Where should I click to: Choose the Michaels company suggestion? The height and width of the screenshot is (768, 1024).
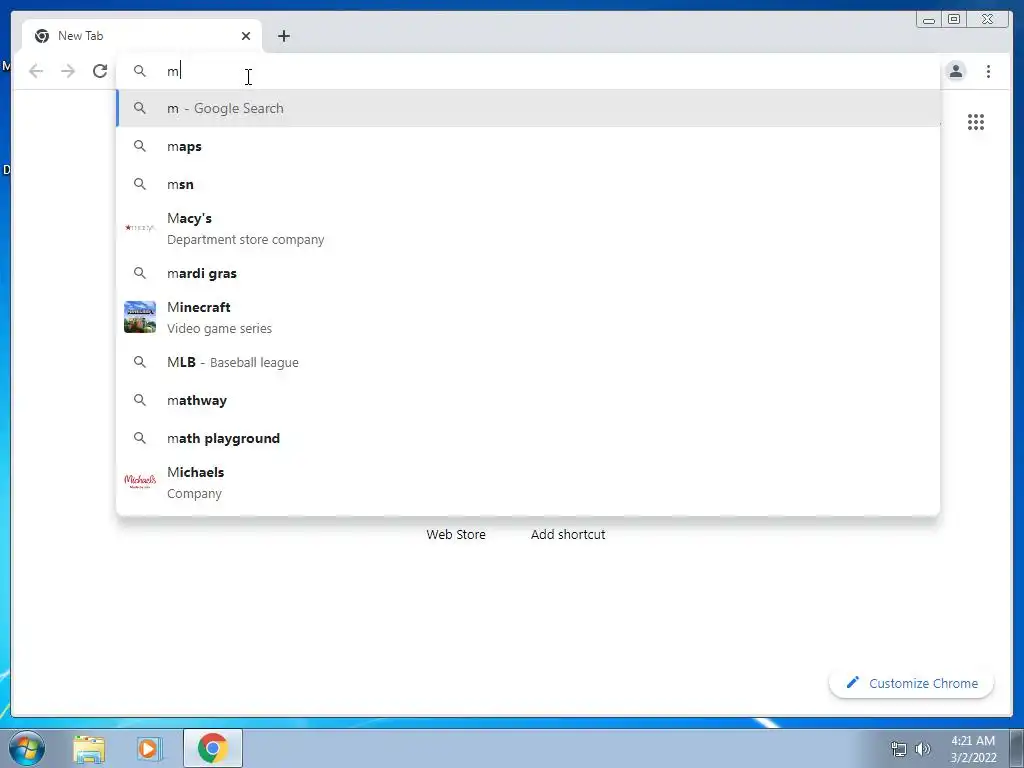pos(528,482)
